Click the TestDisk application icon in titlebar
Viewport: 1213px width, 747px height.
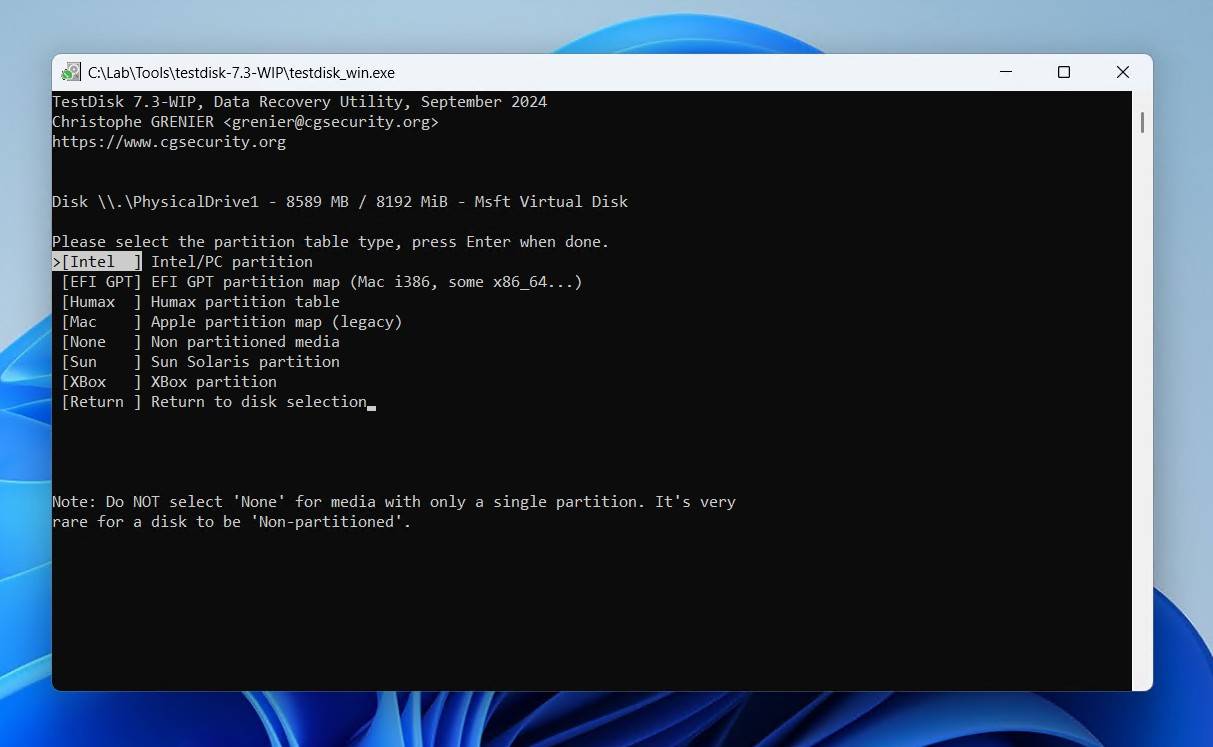(70, 72)
